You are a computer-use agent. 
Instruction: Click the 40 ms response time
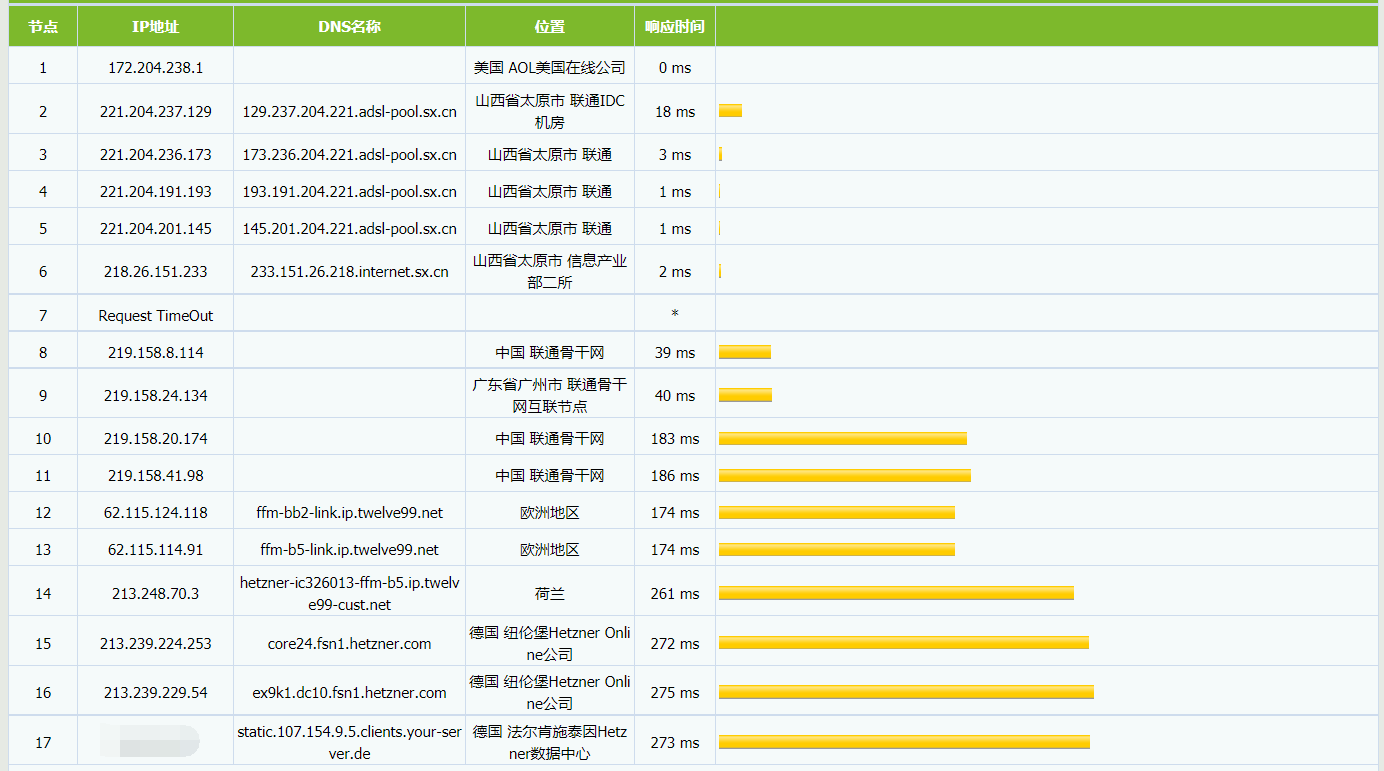675,396
